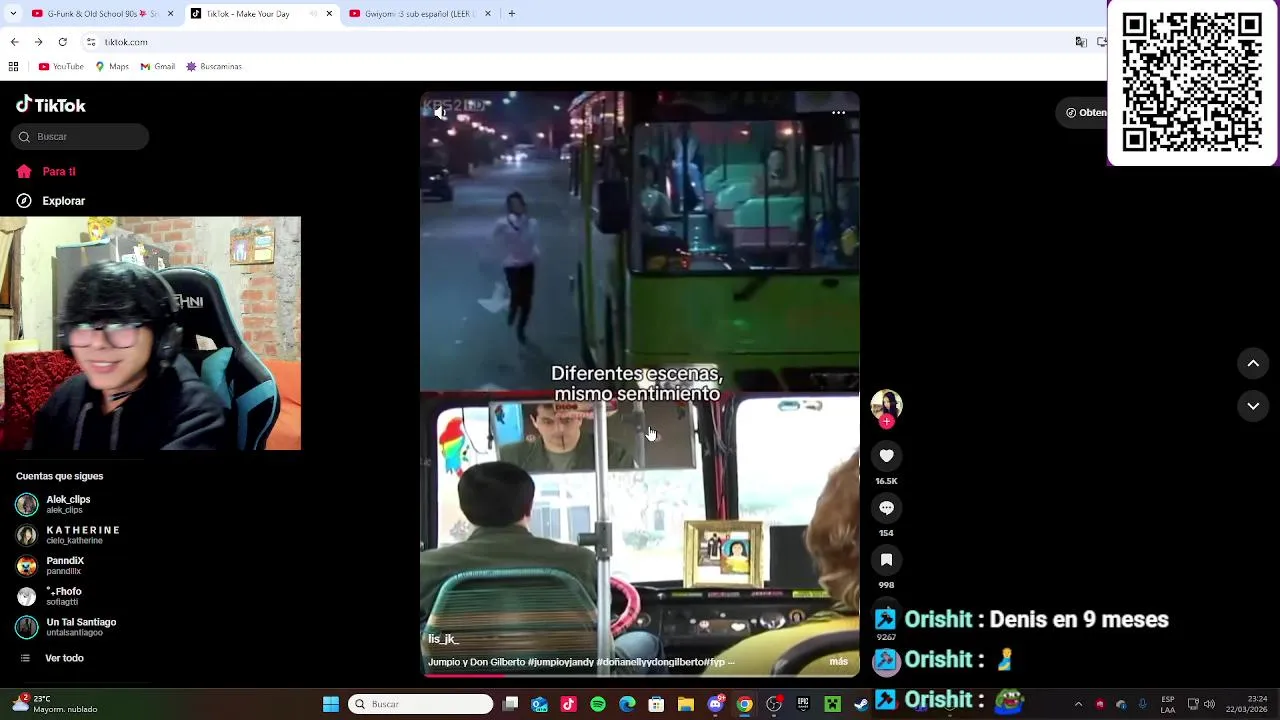The image size is (1280, 720).
Task: Open the YouTube bookmark
Action: pos(61,67)
